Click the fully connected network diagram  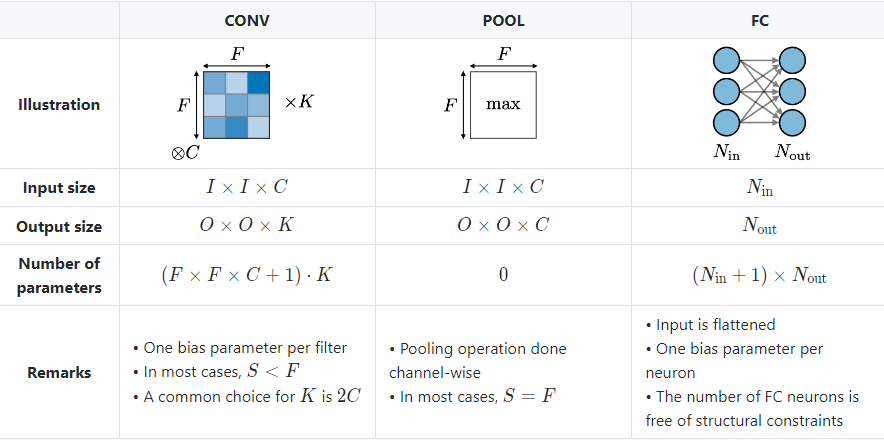pyautogui.click(x=760, y=93)
